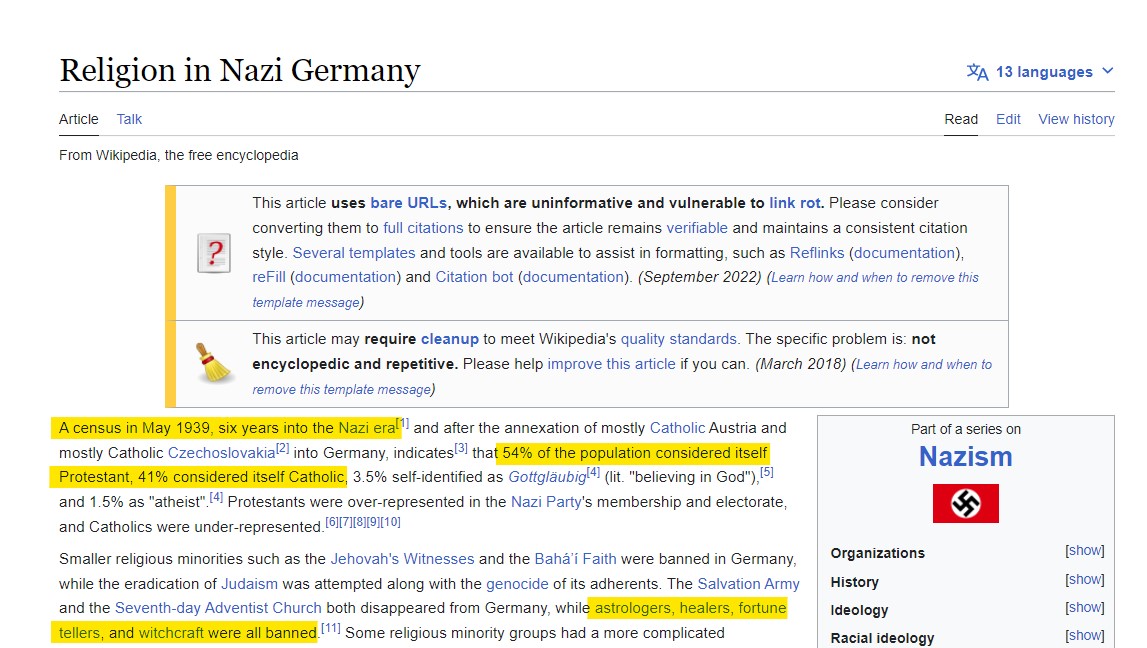Open the reFill link
Image resolution: width=1147 pixels, height=648 pixels.
(x=268, y=277)
